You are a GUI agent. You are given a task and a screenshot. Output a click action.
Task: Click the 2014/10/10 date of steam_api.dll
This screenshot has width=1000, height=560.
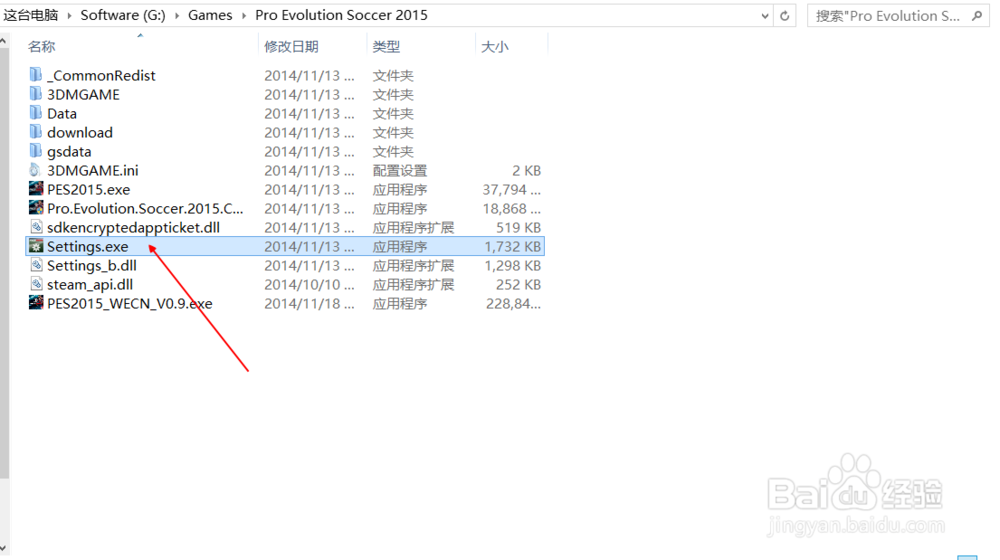pos(309,284)
